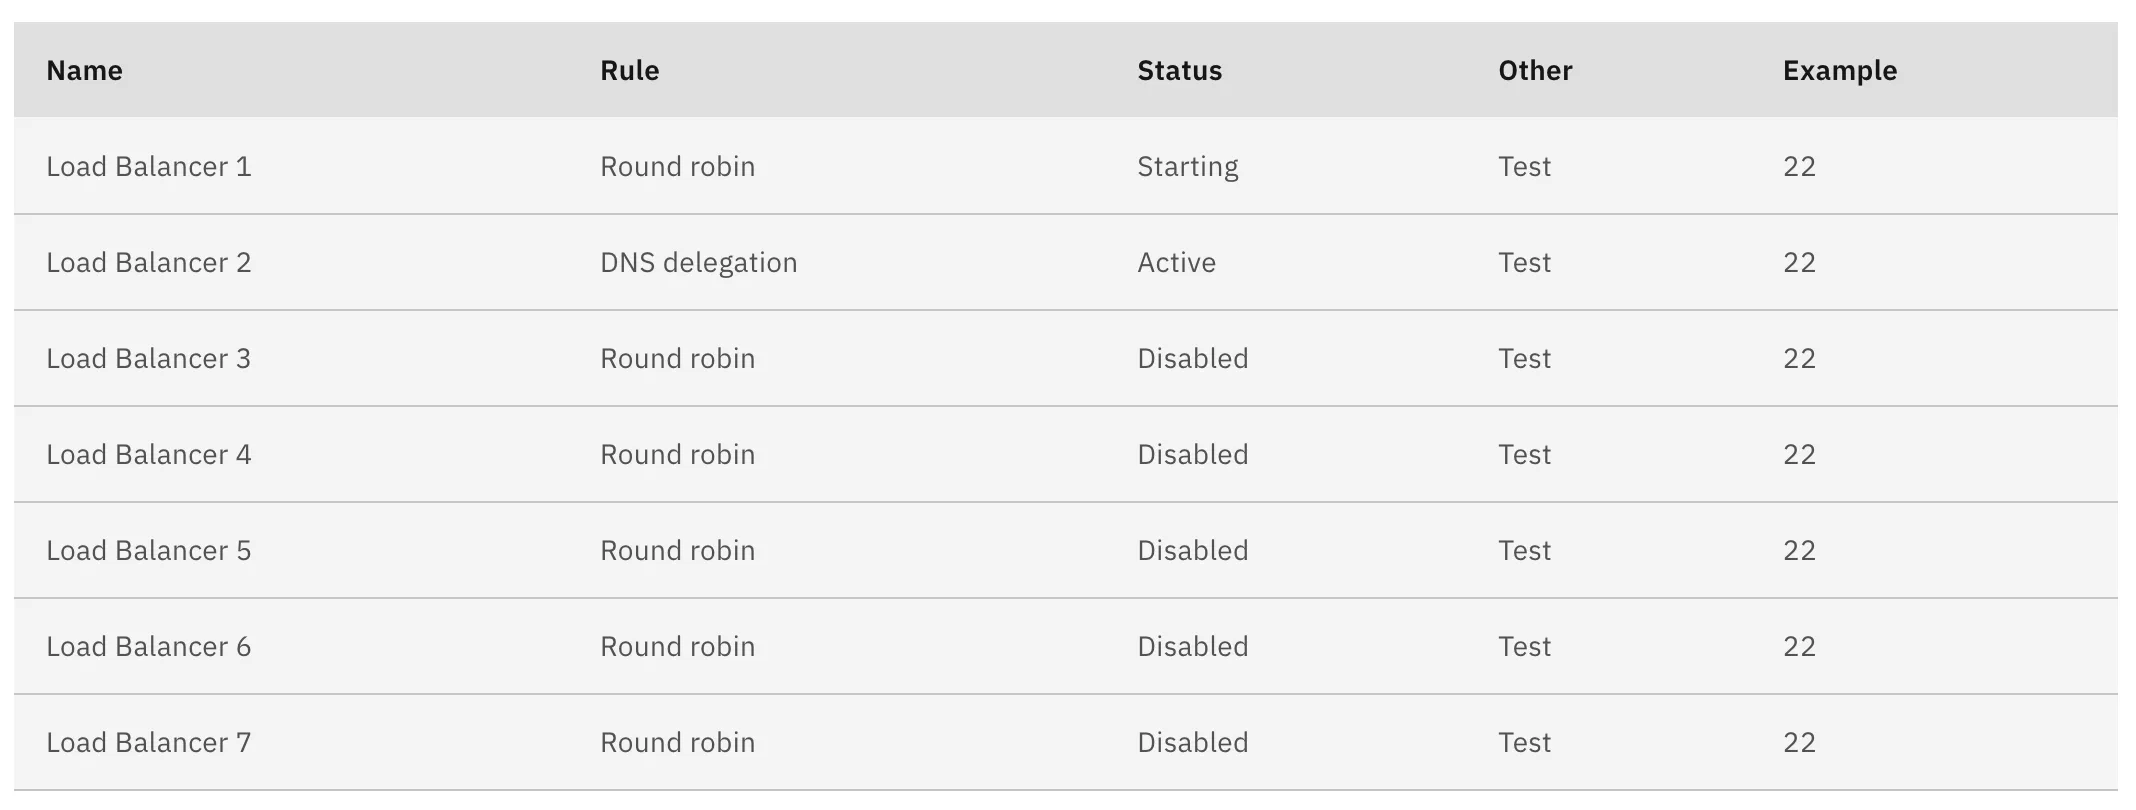
Task: Click the Rule column header
Action: tap(629, 71)
